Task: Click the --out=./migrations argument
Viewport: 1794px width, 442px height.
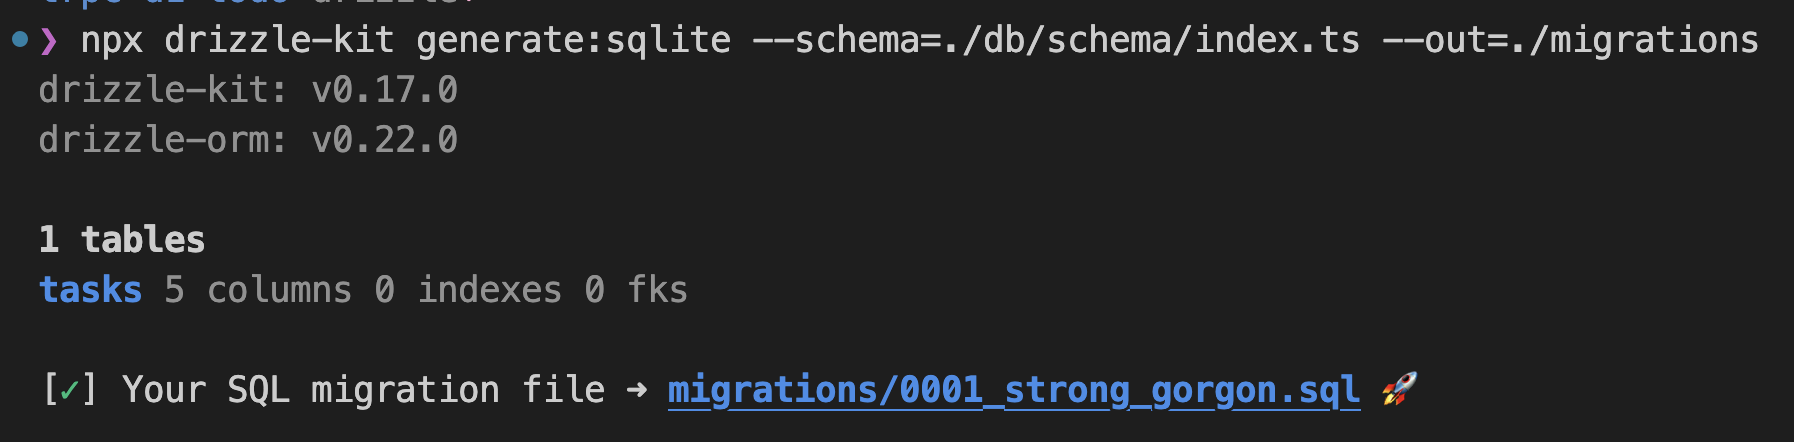Action: click(1570, 41)
